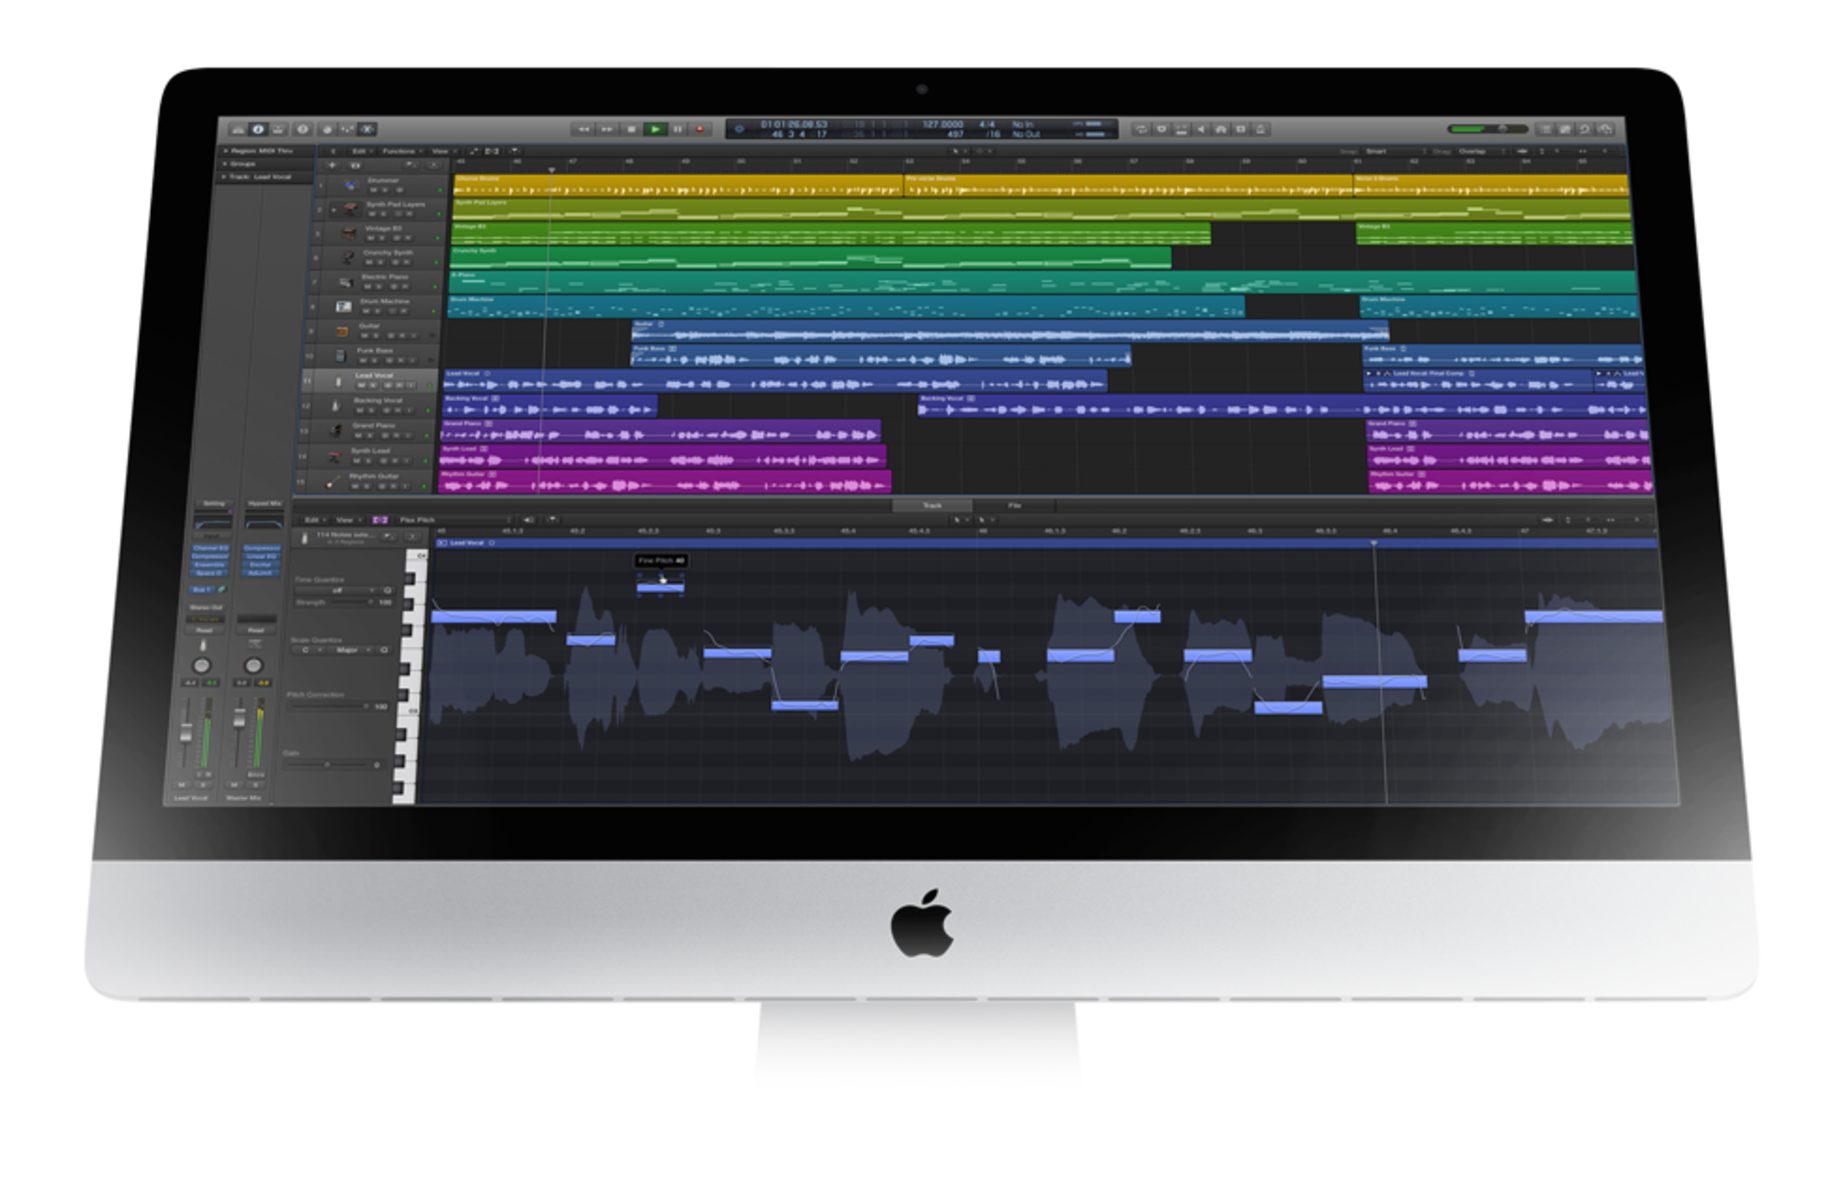The image size is (1843, 1200).
Task: Open the Functions menu in tracks area
Action: [400, 151]
